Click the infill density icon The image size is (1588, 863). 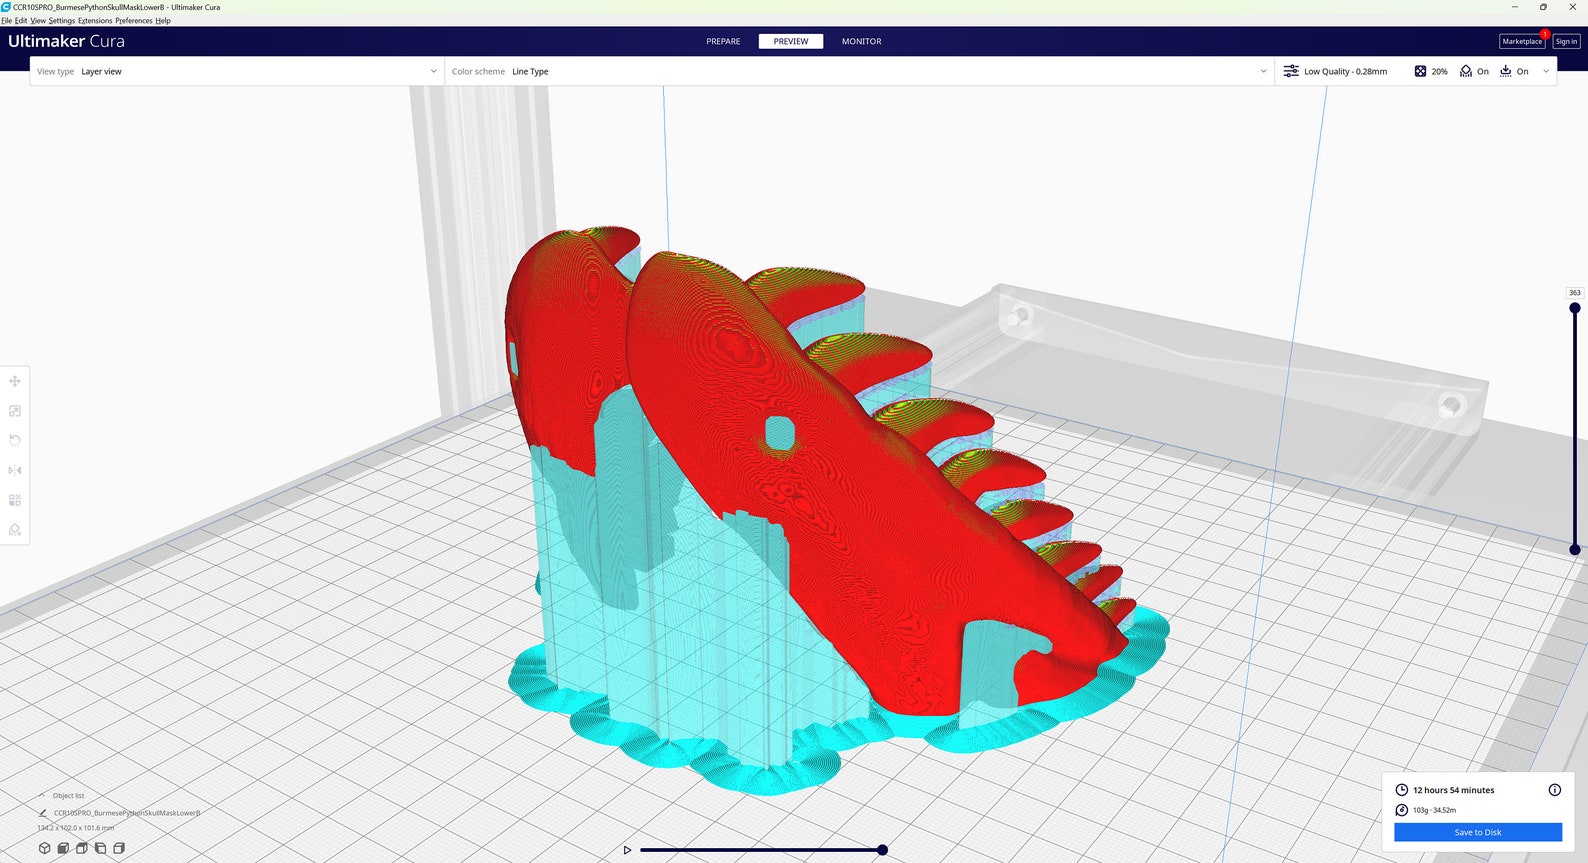[1420, 71]
